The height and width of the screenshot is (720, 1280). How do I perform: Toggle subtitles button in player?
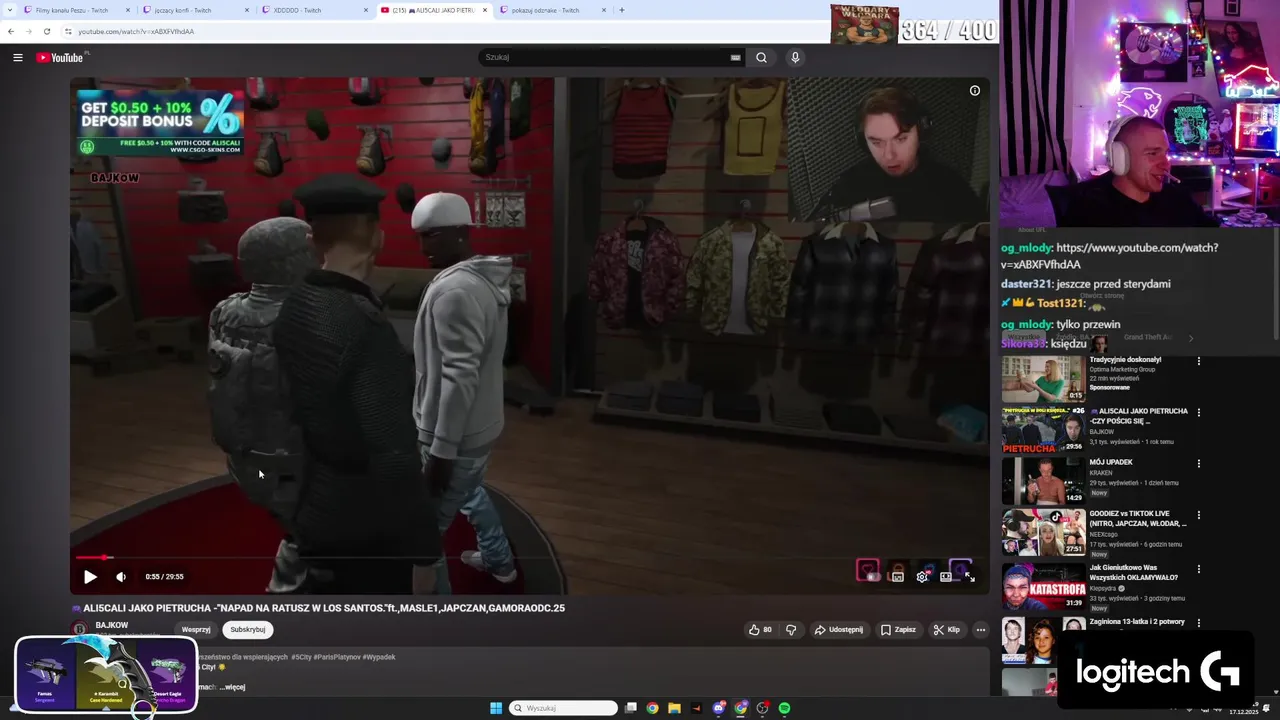point(898,577)
